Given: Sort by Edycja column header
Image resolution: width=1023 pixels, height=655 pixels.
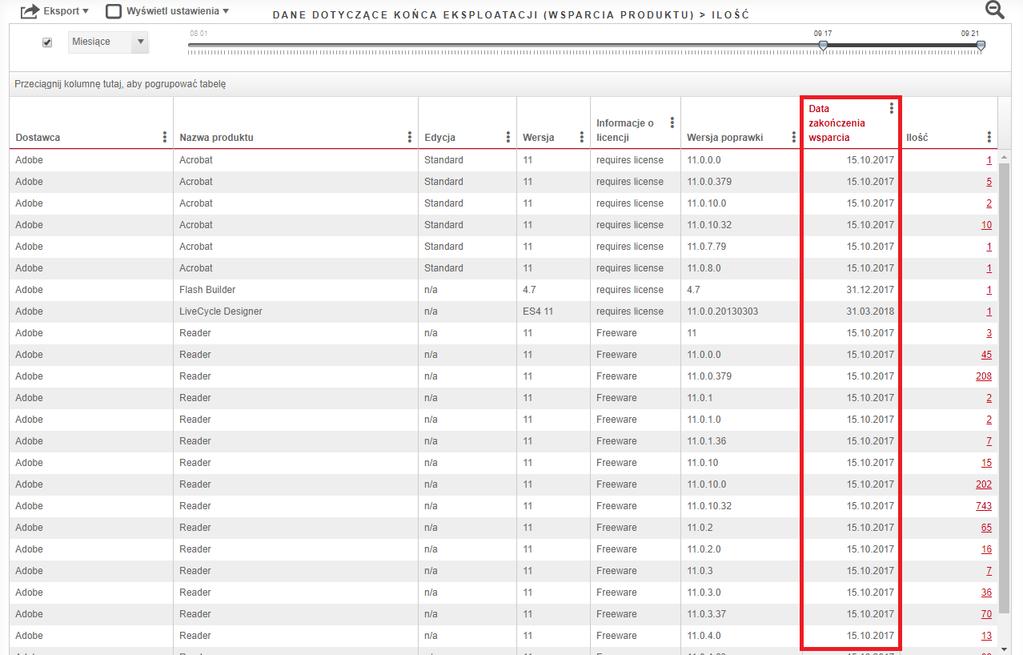Looking at the screenshot, I should click(440, 138).
